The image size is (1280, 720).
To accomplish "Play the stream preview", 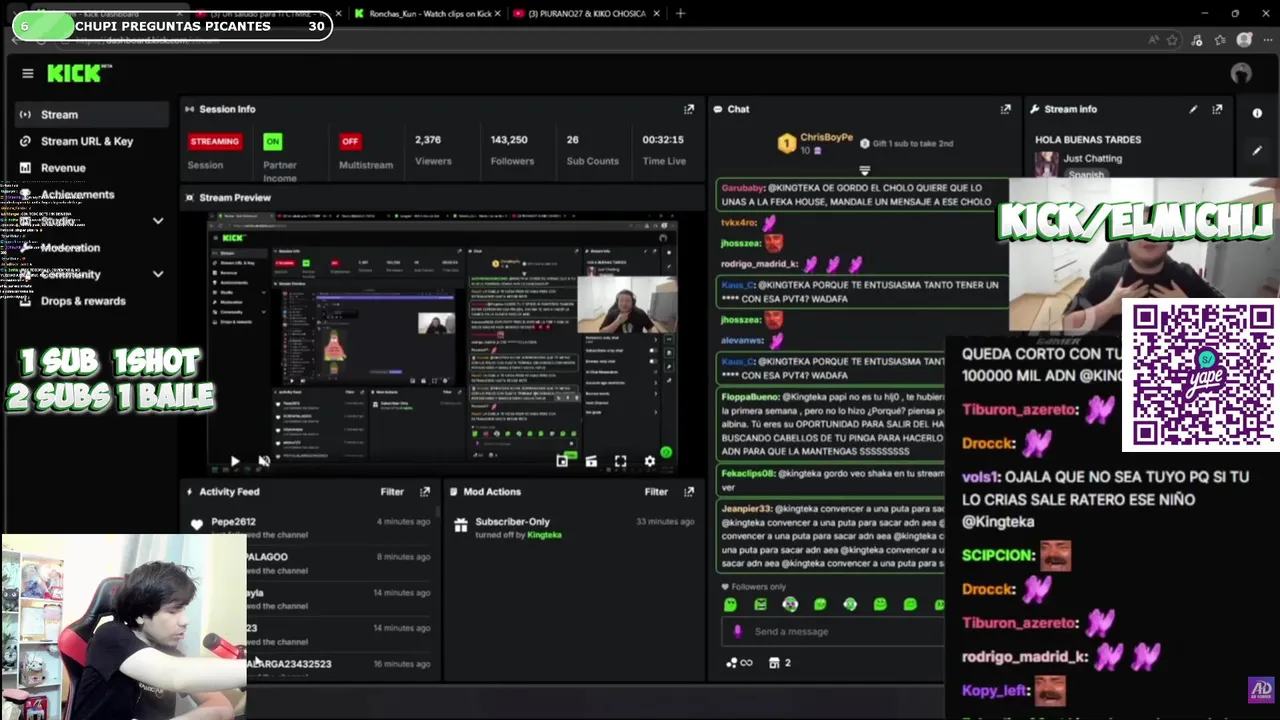I will pos(234,461).
